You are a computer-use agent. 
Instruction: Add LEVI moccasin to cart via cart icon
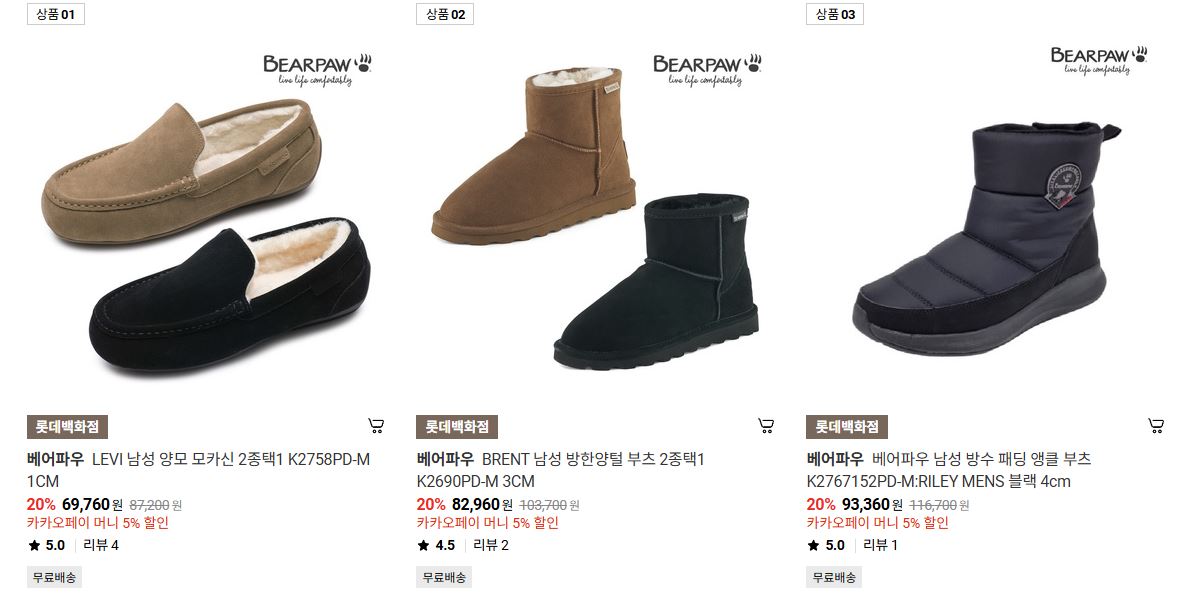[x=376, y=426]
